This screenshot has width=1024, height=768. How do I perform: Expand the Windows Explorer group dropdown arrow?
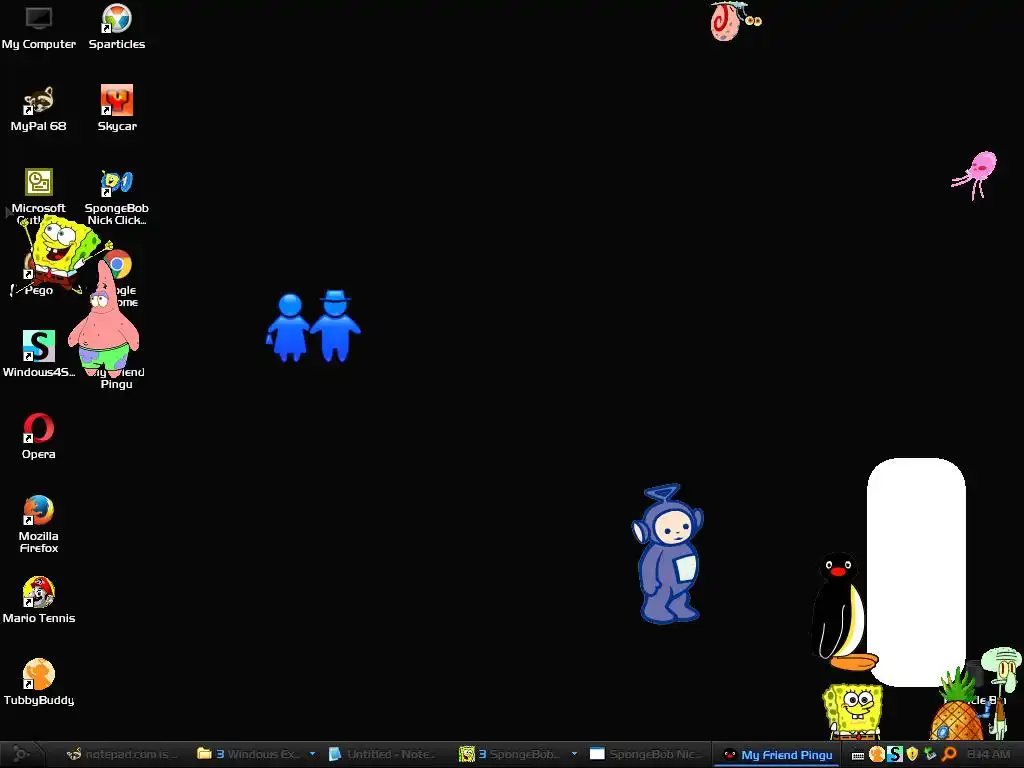click(312, 754)
